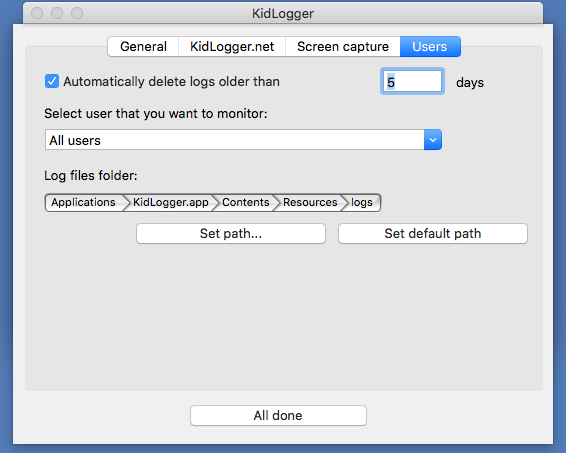Image resolution: width=566 pixels, height=453 pixels.
Task: Open the KidLogger.net tab
Action: 232,47
